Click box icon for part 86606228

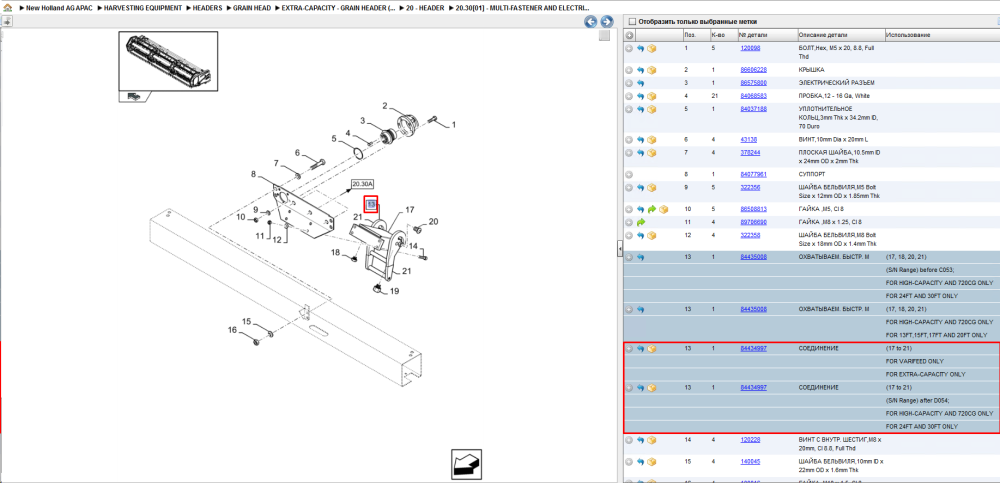(x=652, y=70)
